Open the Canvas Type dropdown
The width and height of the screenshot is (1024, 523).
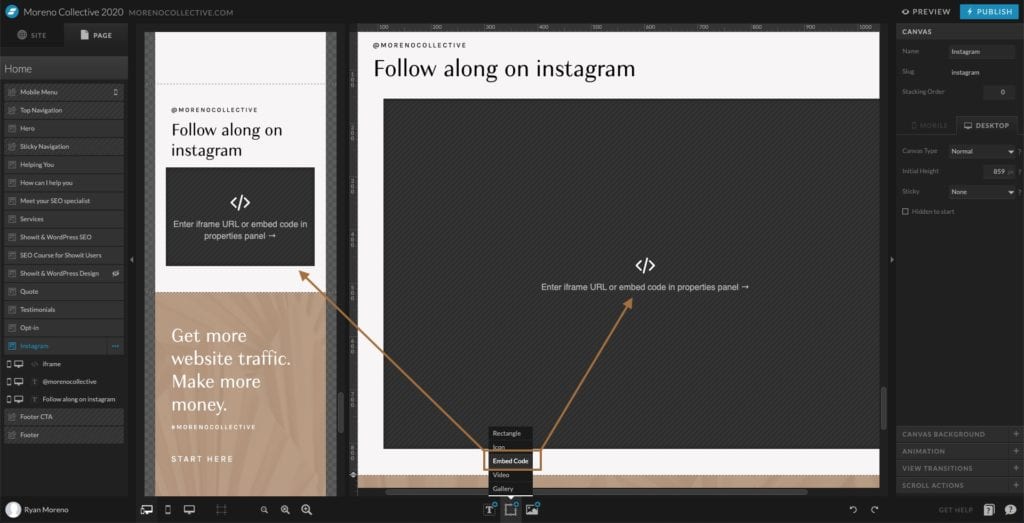pyautogui.click(x=982, y=151)
